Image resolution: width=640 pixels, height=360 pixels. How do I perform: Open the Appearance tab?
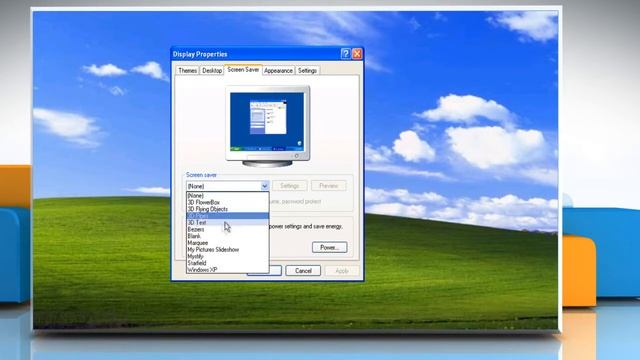[x=278, y=71]
